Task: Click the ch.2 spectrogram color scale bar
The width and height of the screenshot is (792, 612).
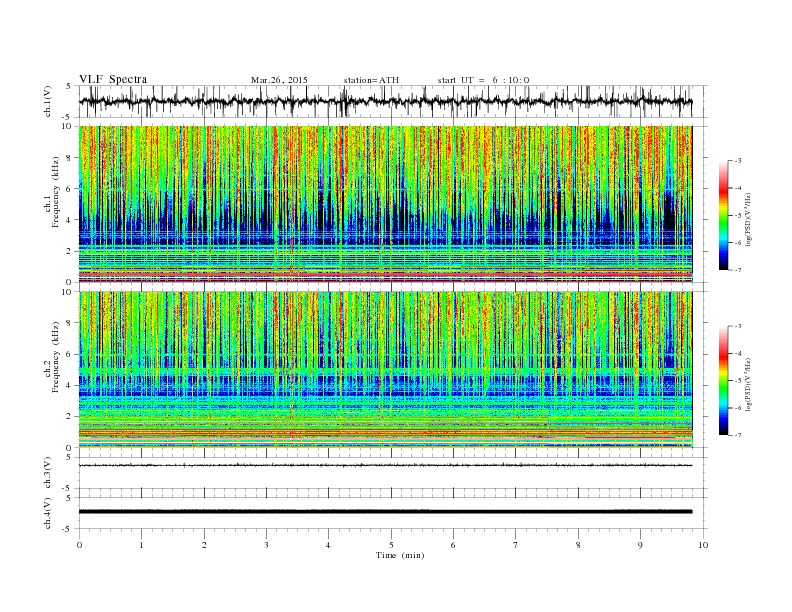Action: pos(723,381)
